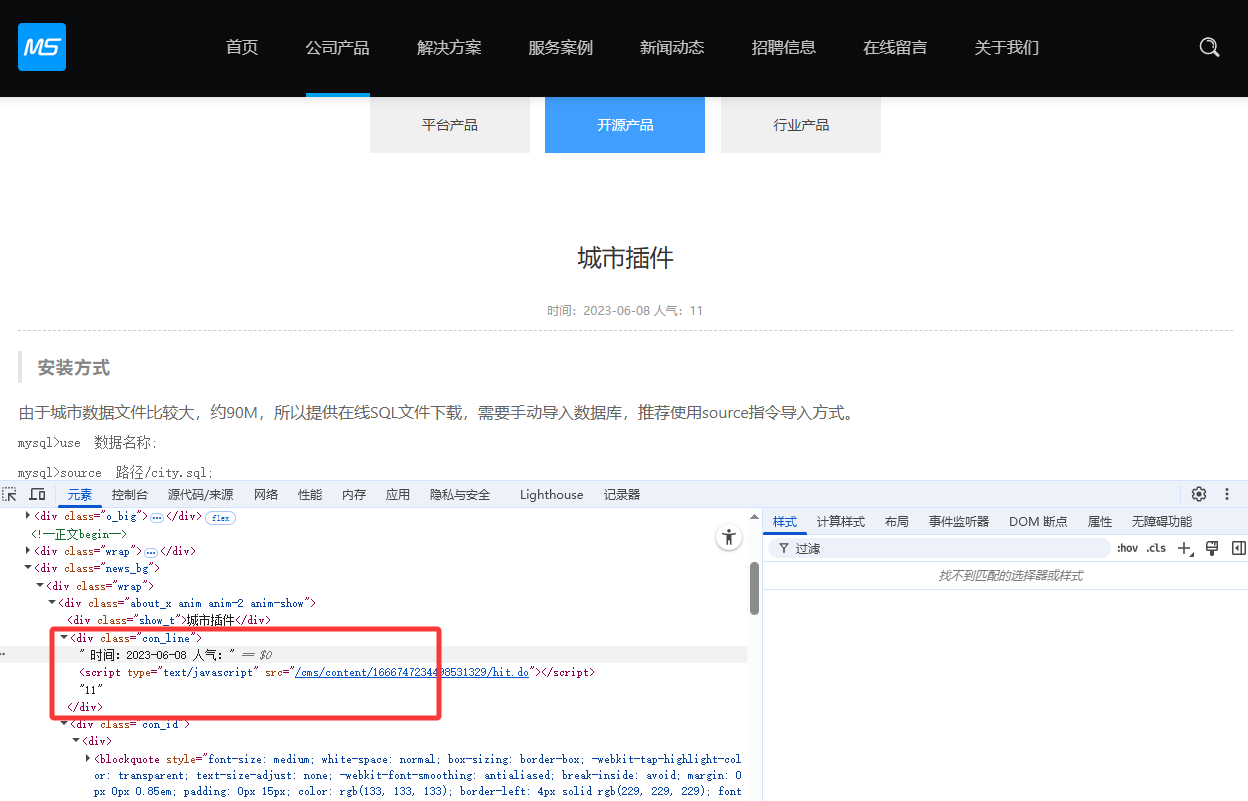Toggle the .cls element classes panel
The image size is (1248, 801).
(x=1156, y=548)
